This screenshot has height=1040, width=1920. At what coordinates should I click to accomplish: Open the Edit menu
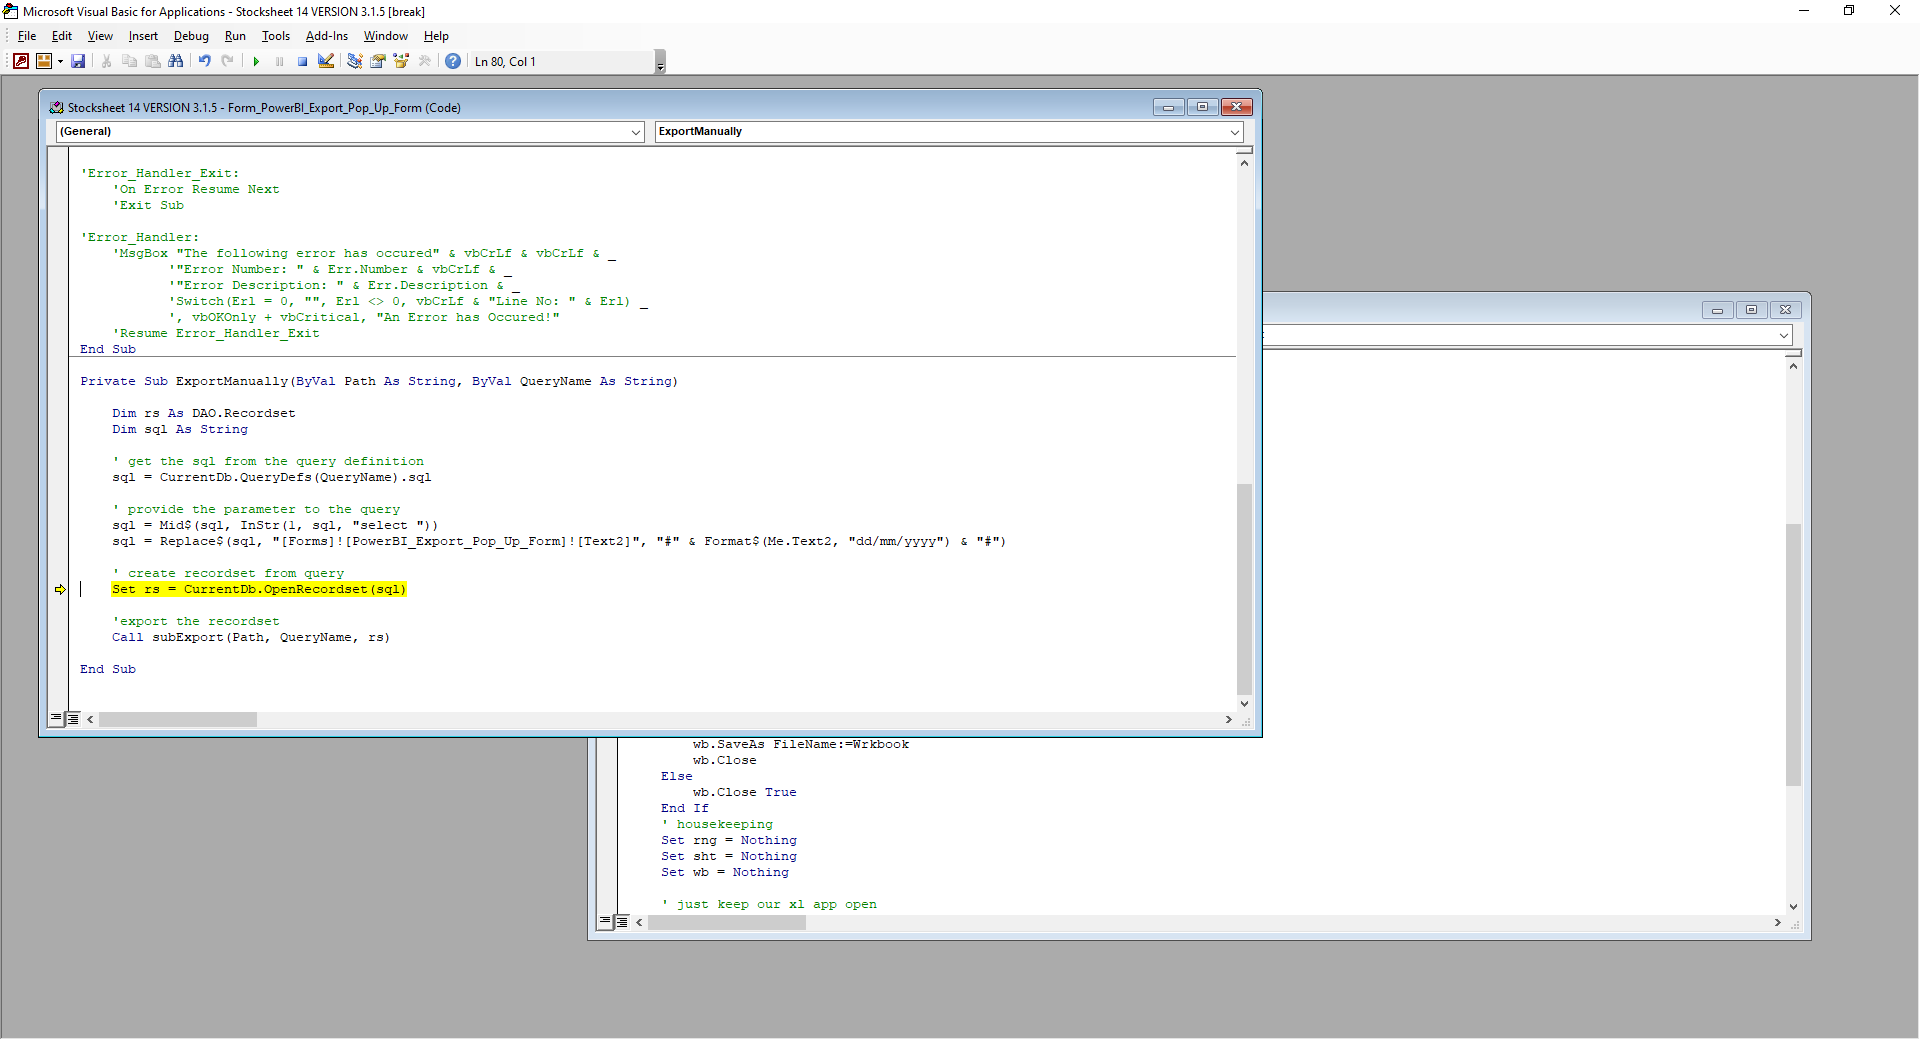62,36
